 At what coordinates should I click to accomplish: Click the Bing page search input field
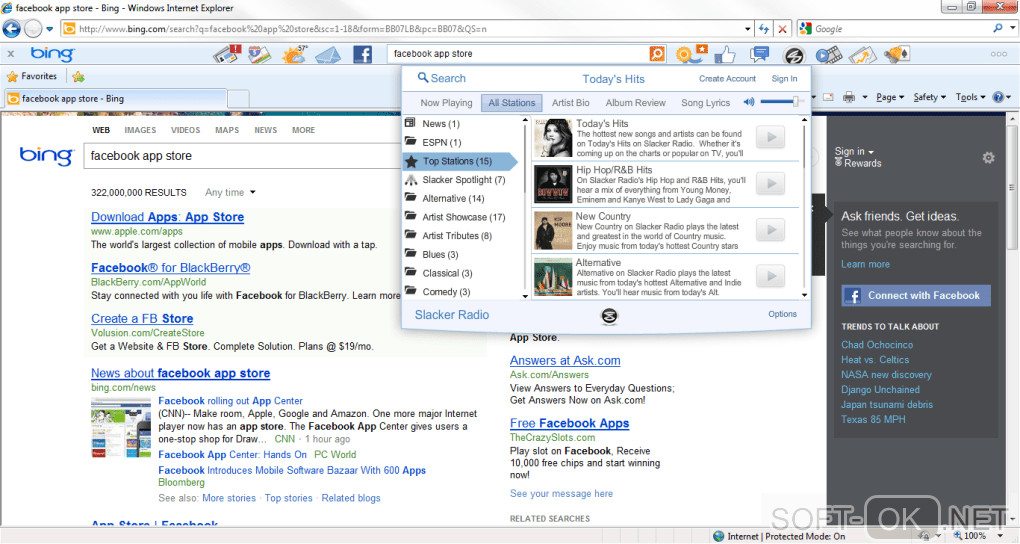pyautogui.click(x=241, y=156)
